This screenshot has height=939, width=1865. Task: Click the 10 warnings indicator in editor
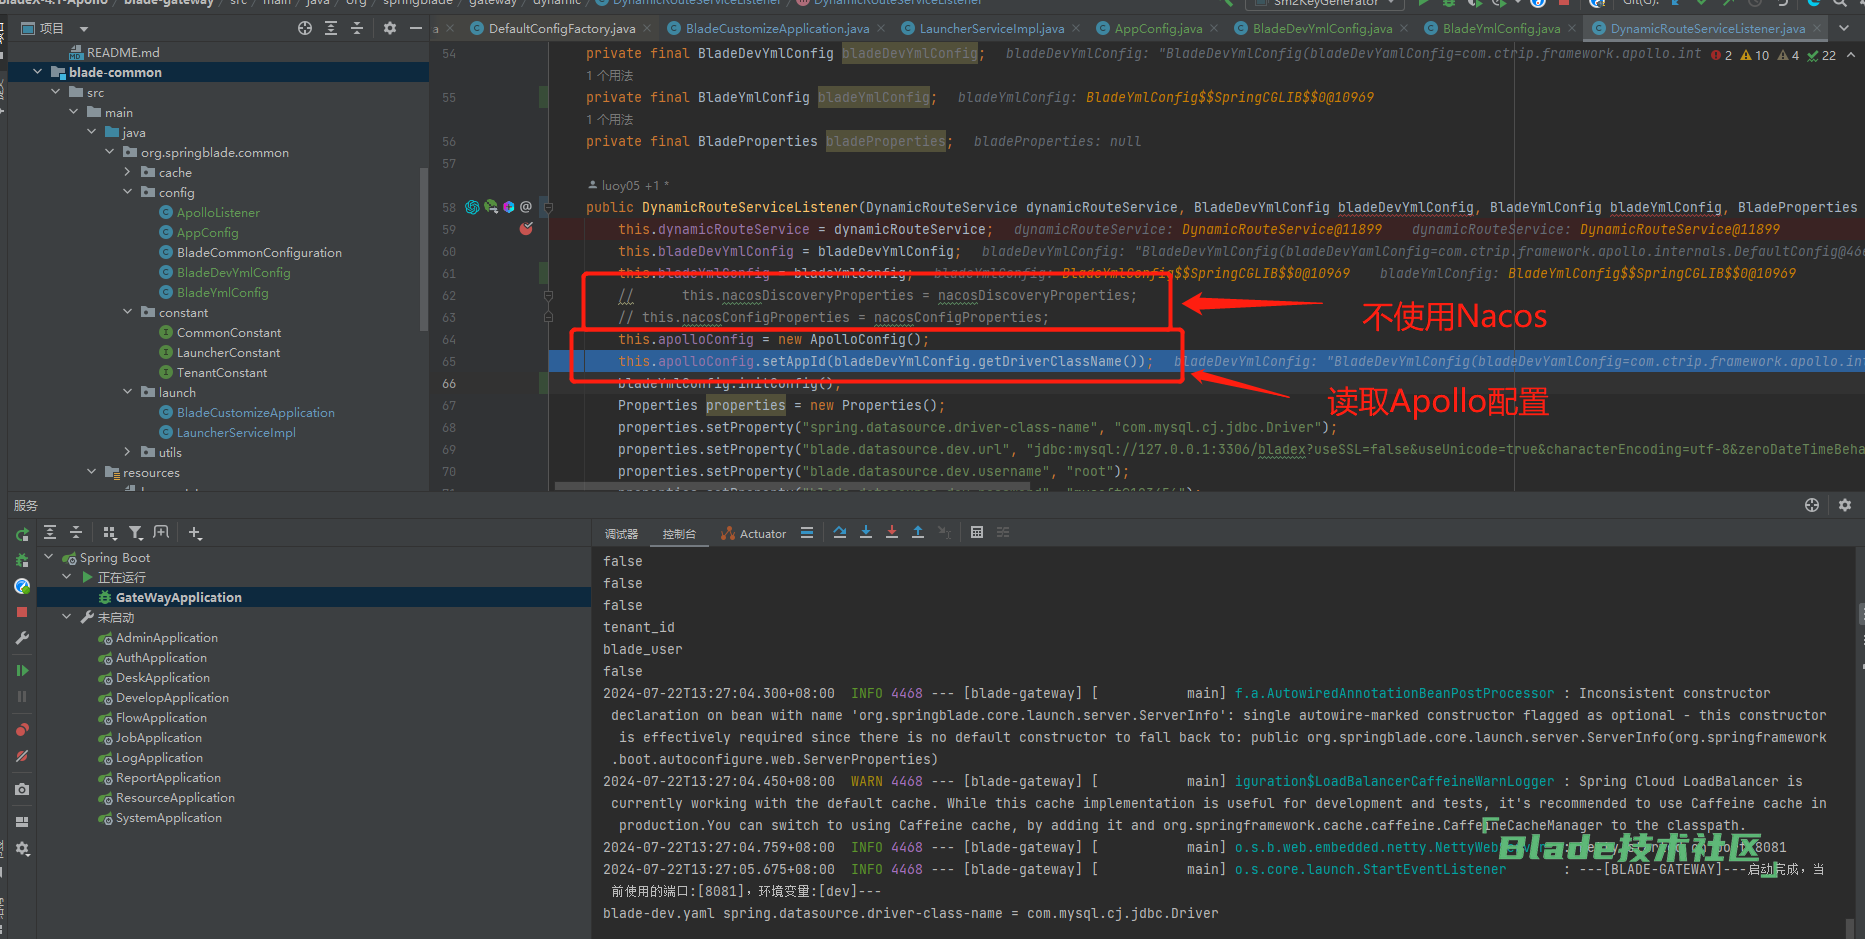coord(1755,55)
